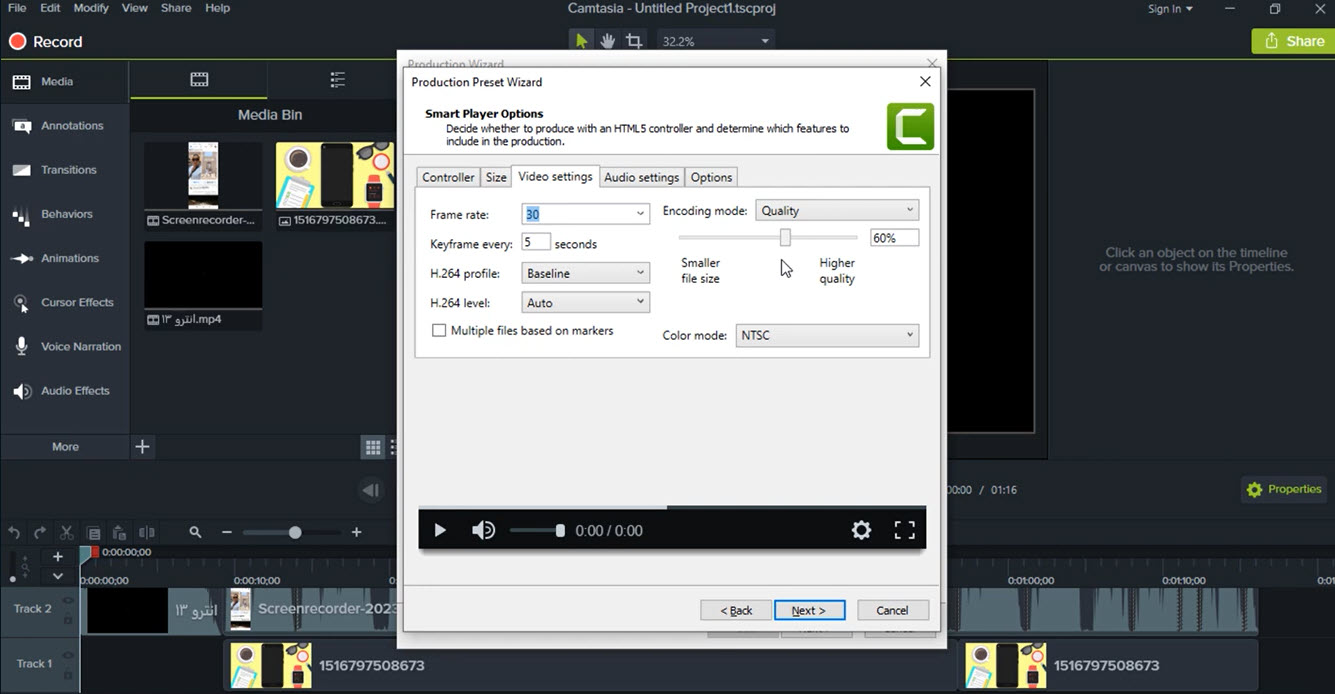Open the File menu
This screenshot has width=1335, height=694.
click(17, 8)
